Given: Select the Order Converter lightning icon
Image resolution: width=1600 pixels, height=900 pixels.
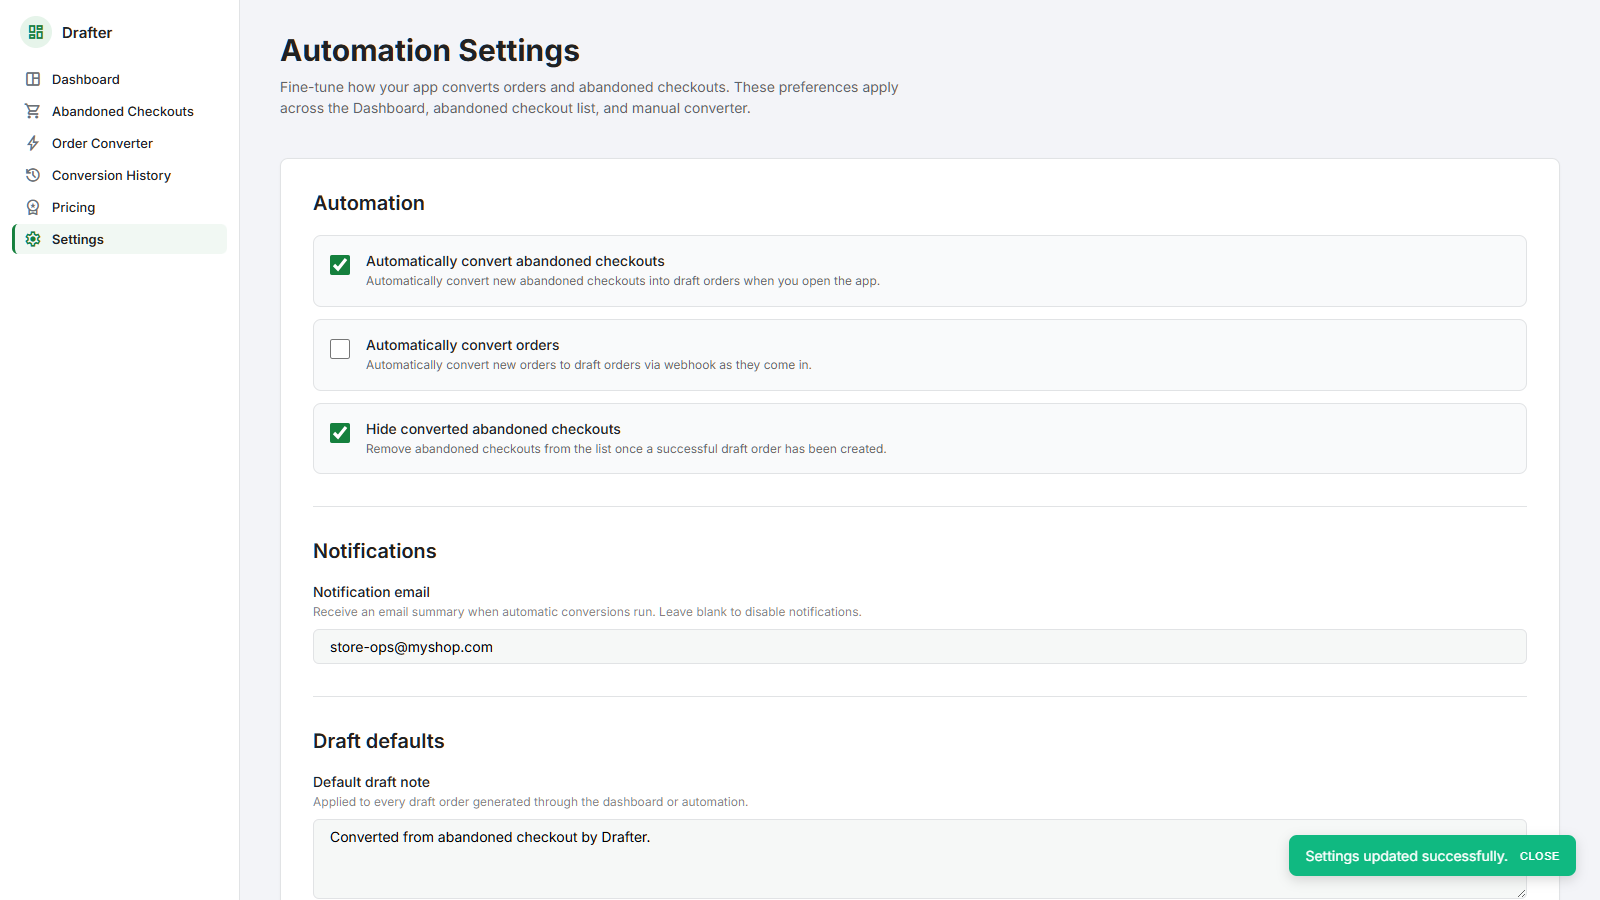Looking at the screenshot, I should click(x=33, y=143).
